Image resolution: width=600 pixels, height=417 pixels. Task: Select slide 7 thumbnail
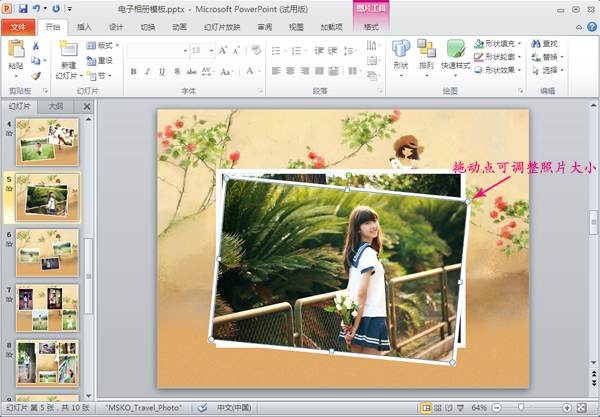47,308
